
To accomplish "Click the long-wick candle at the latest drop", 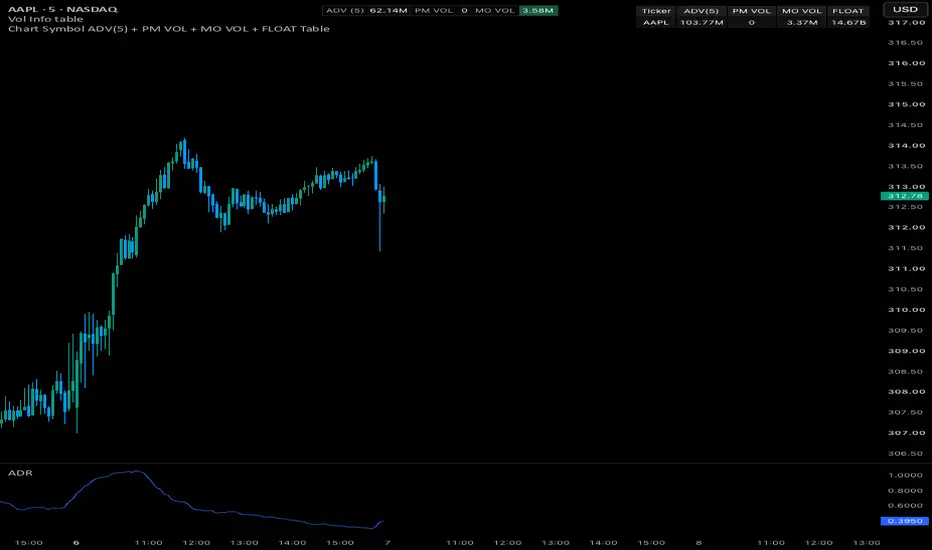I will (x=380, y=217).
